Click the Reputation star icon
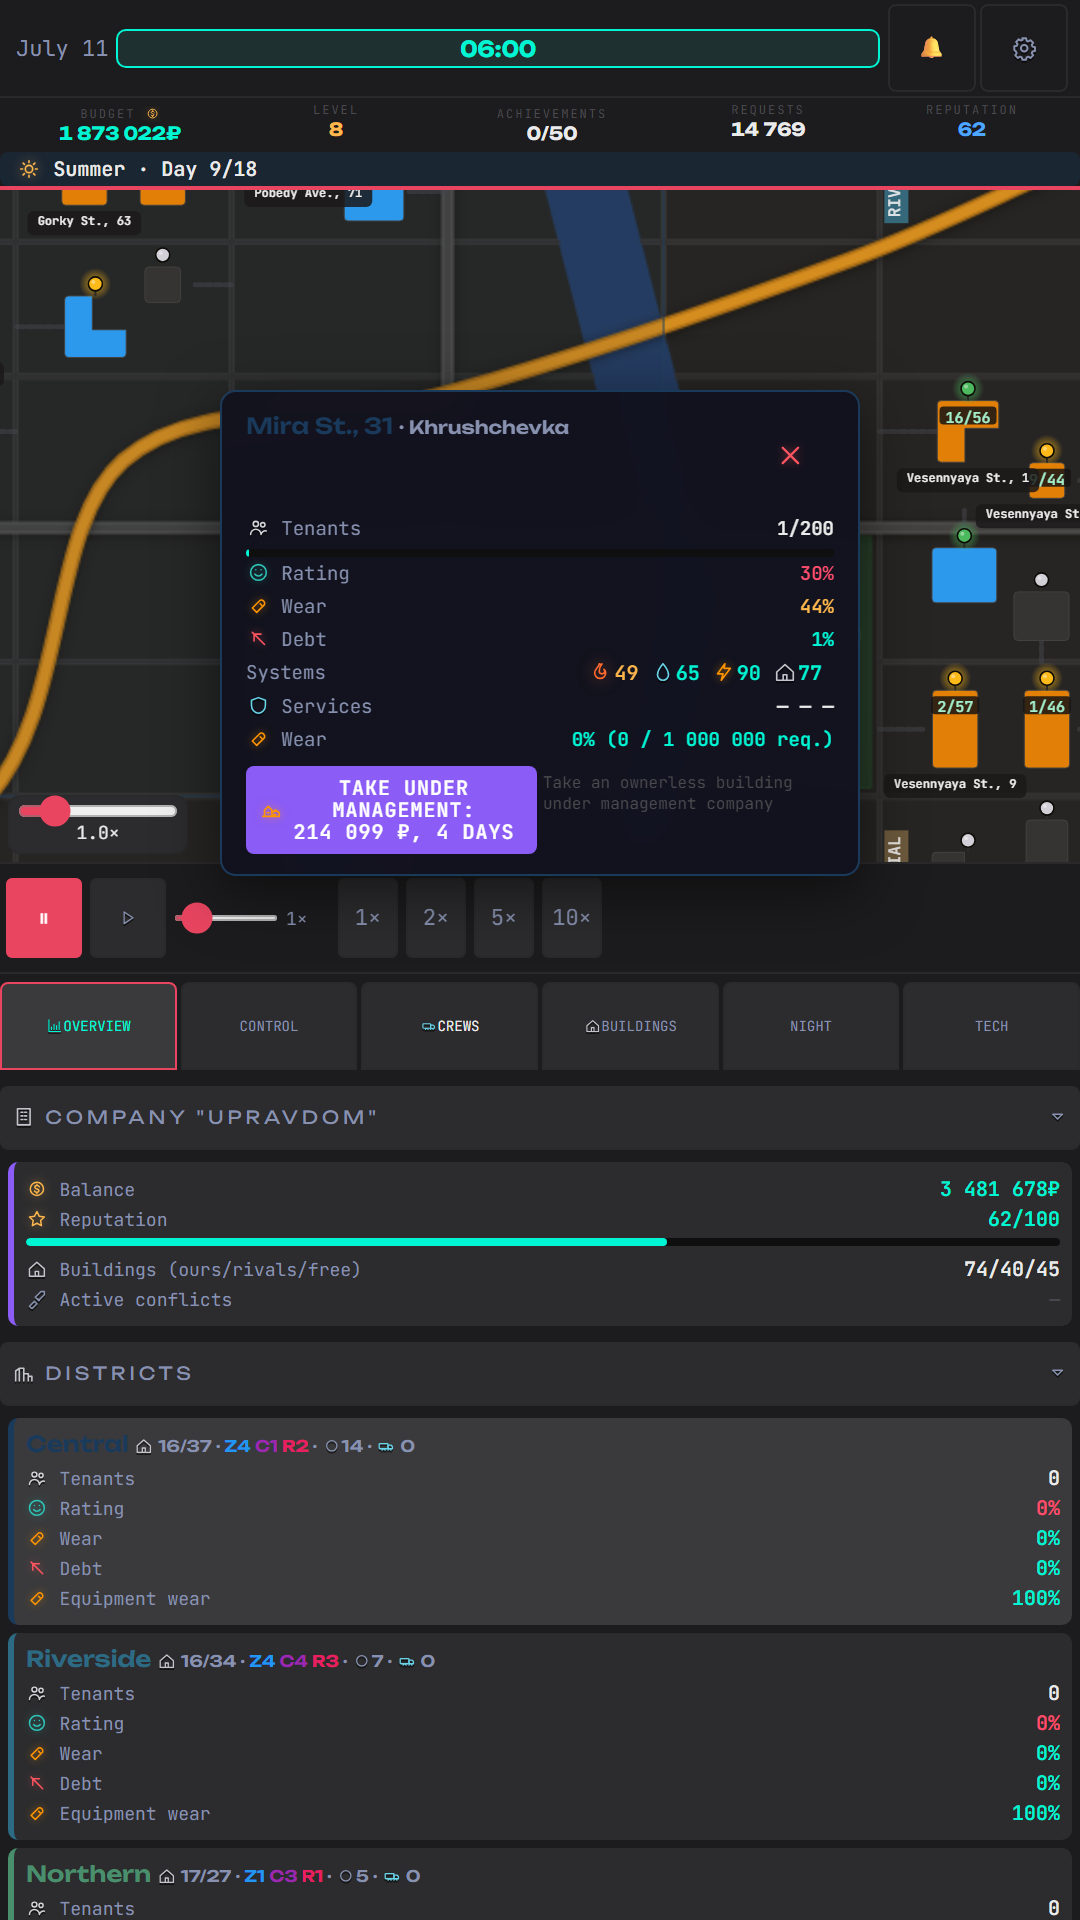The height and width of the screenshot is (1920, 1080). click(37, 1219)
